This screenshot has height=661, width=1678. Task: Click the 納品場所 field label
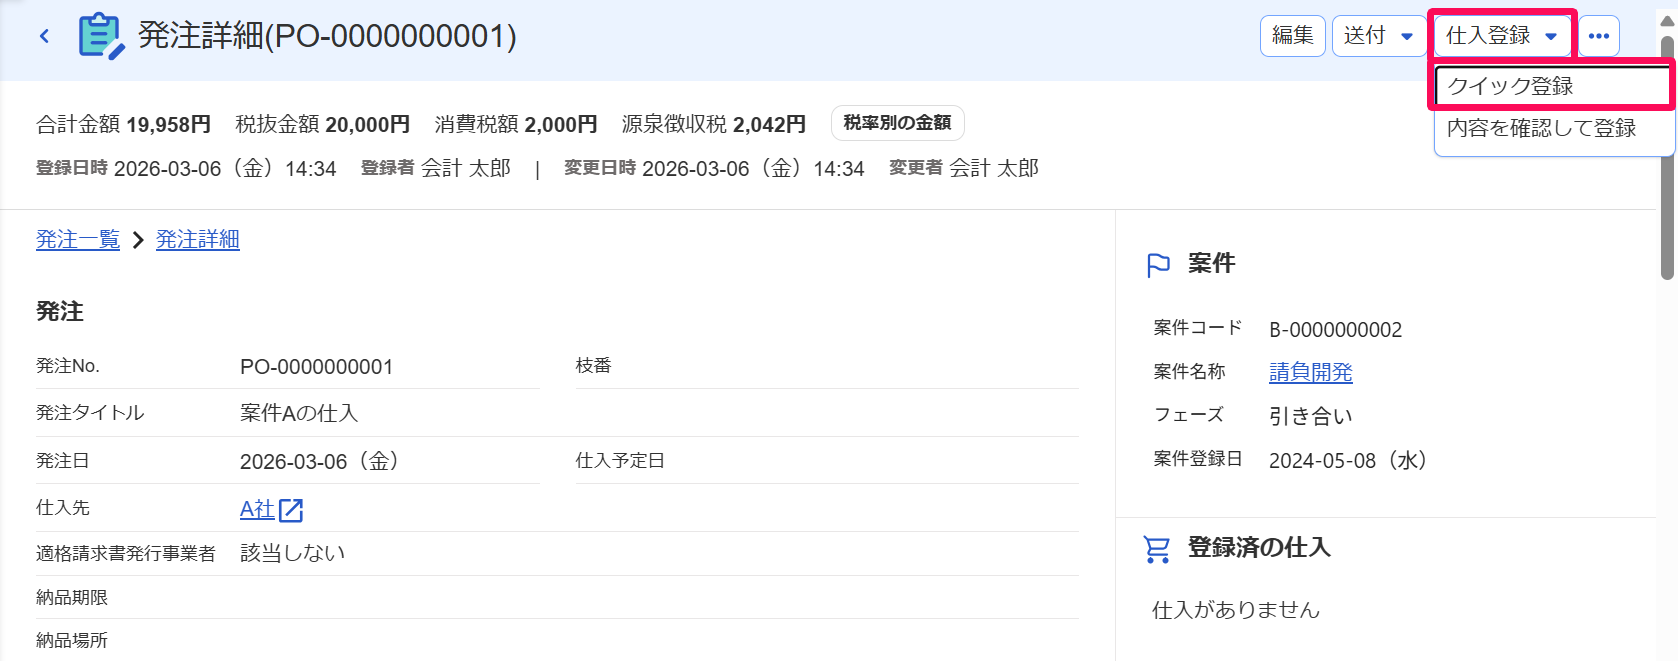pos(72,641)
